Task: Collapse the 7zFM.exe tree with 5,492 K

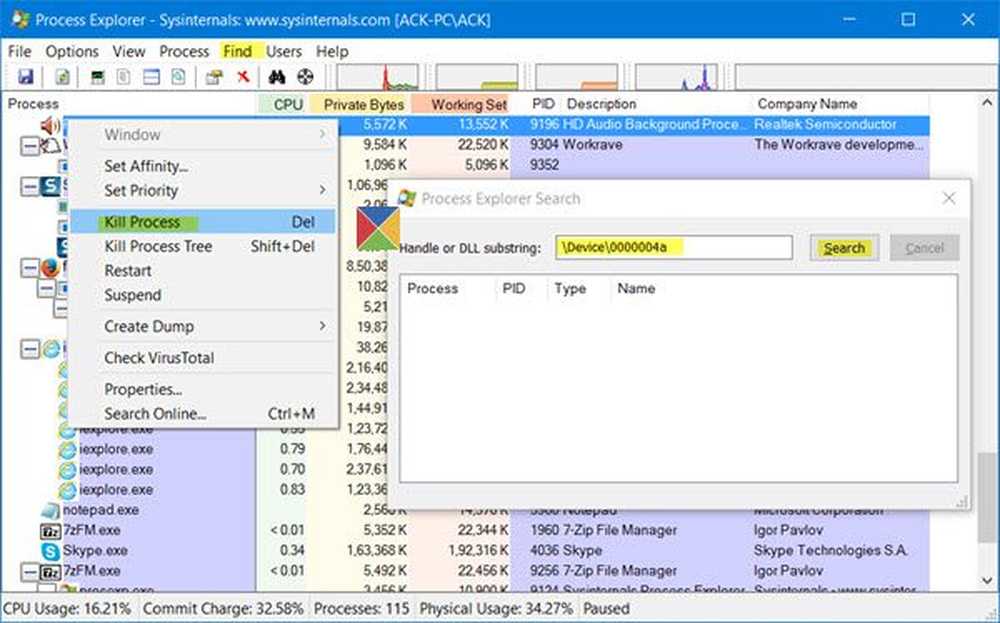Action: 30,571
